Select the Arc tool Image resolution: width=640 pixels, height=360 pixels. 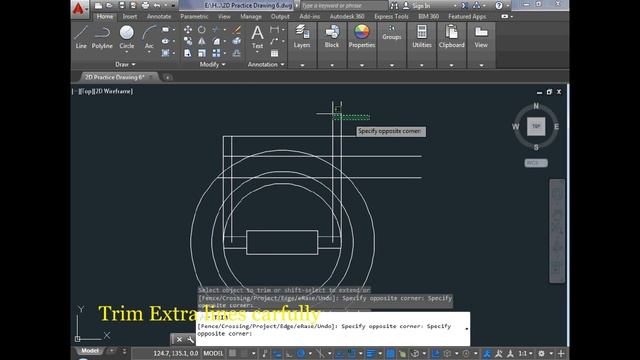(149, 36)
